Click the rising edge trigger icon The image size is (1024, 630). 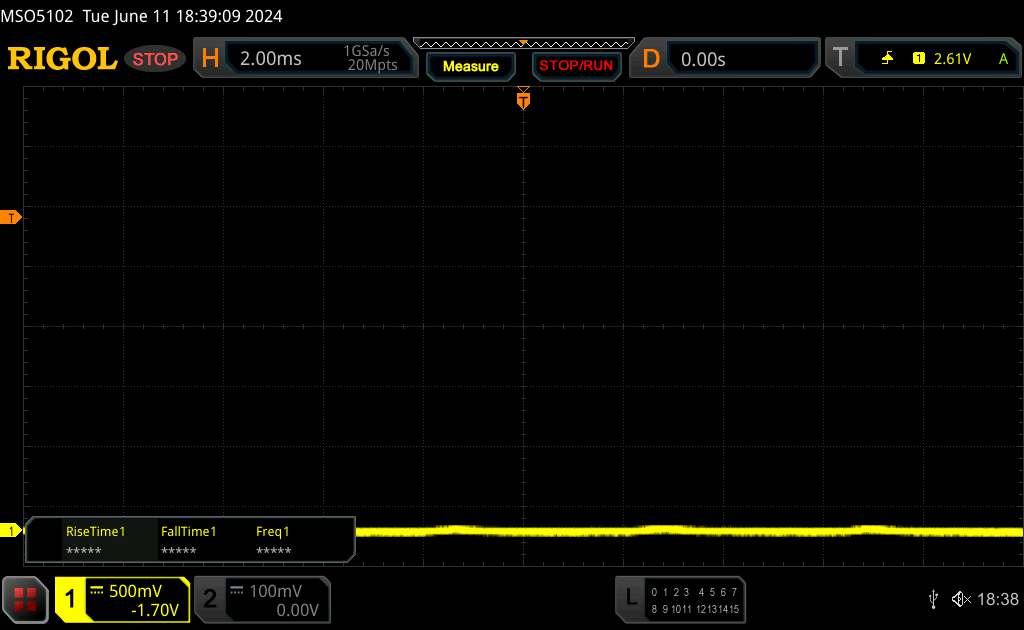point(887,59)
